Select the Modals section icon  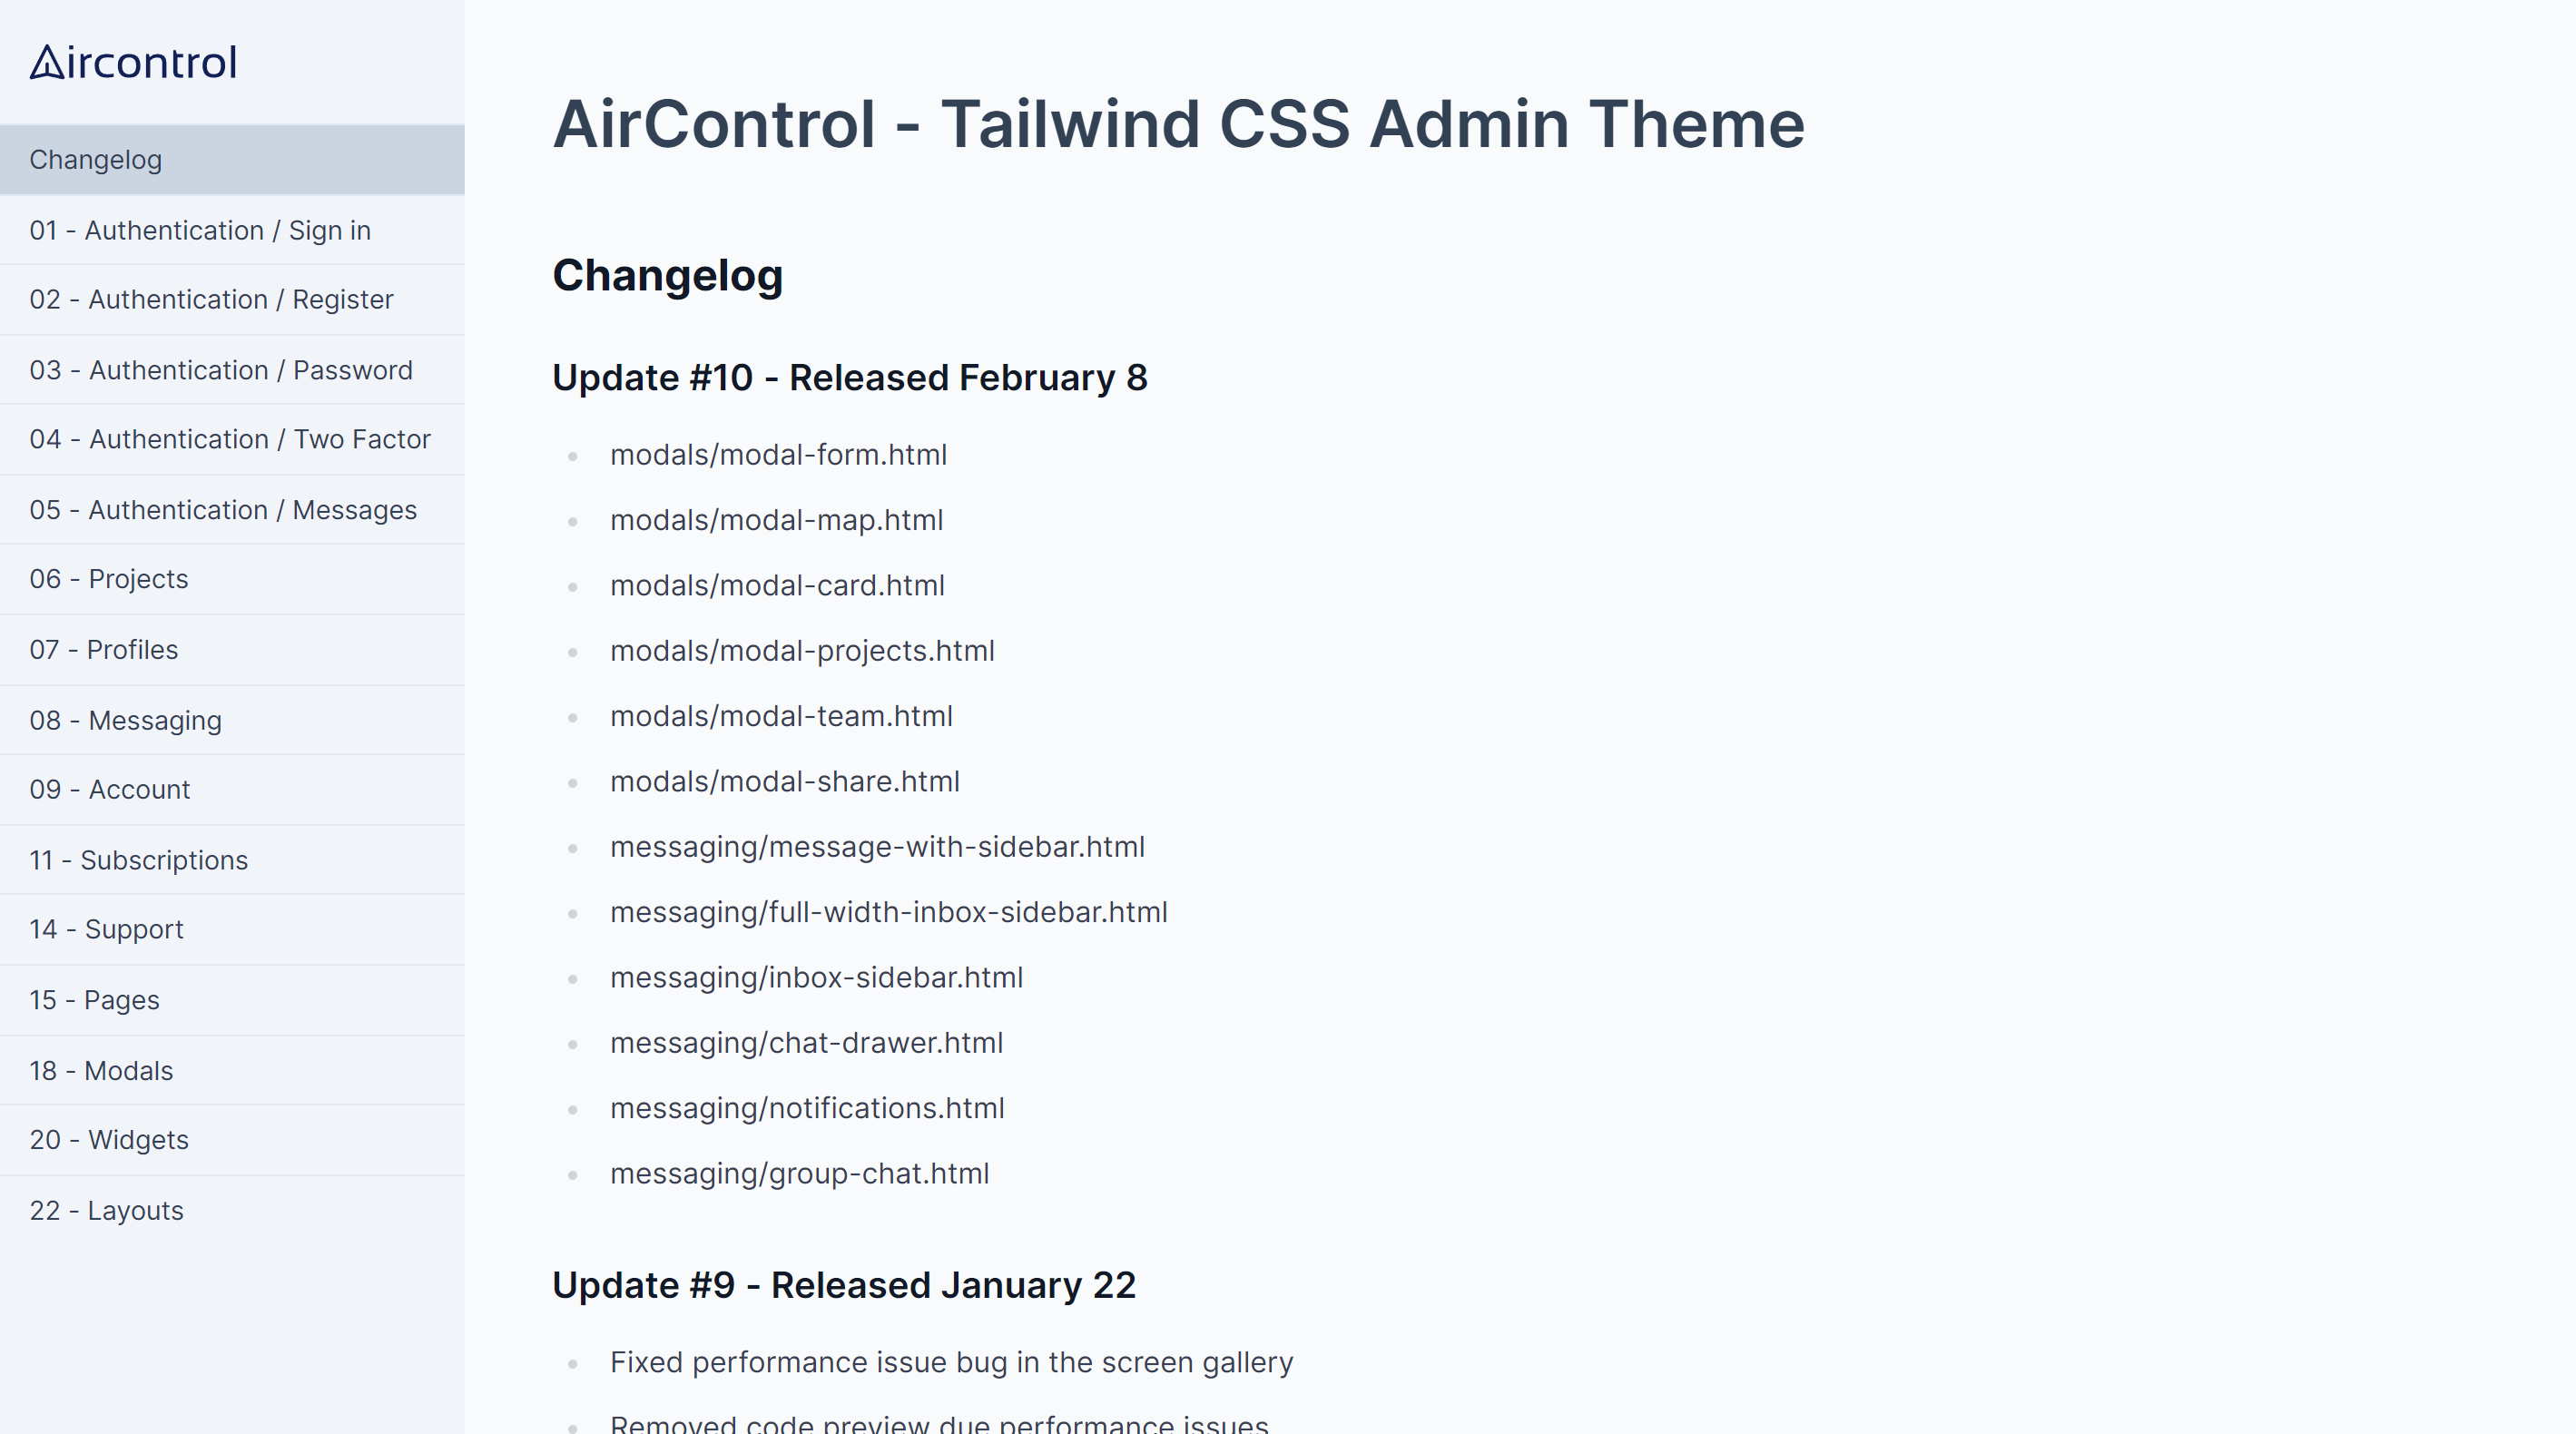click(101, 1070)
